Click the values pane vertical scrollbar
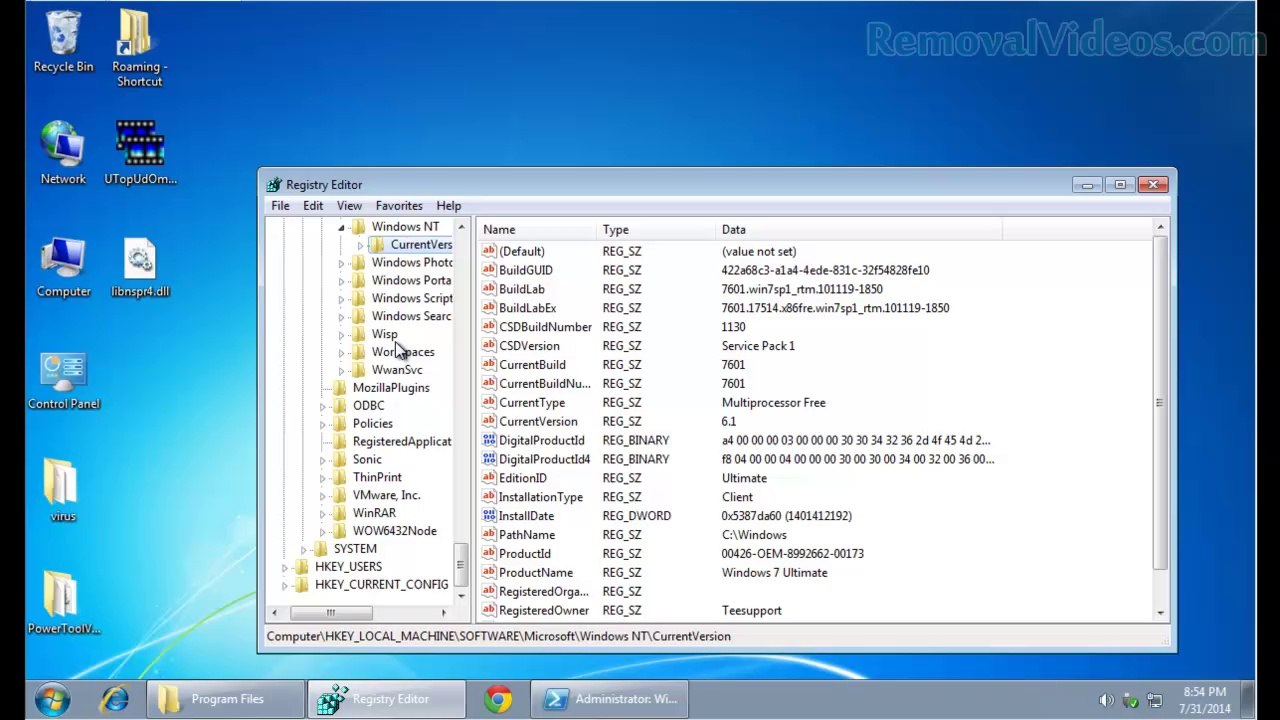Screen dimensions: 1280x720 pos(1160,404)
